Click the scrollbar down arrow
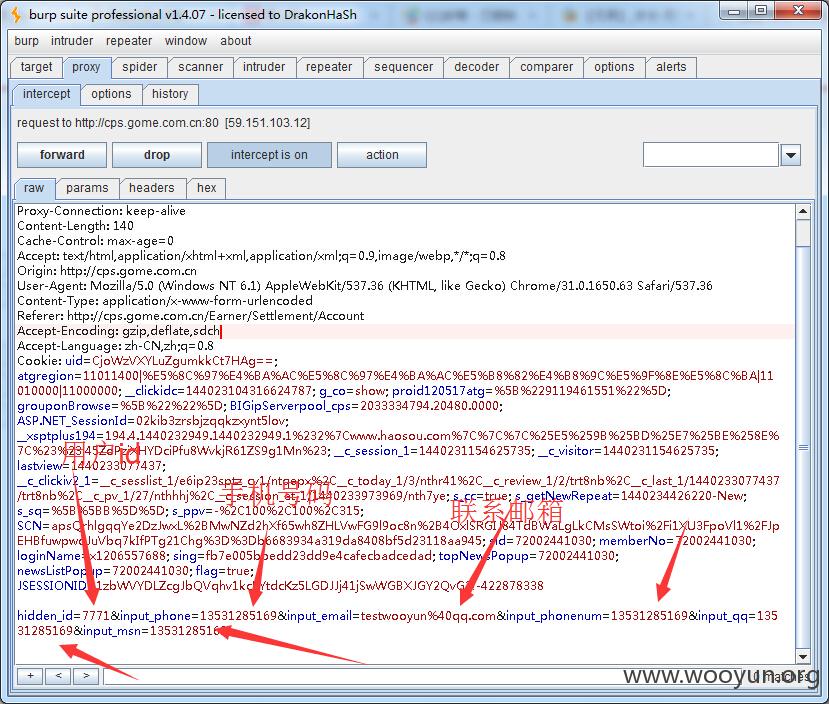 point(803,656)
